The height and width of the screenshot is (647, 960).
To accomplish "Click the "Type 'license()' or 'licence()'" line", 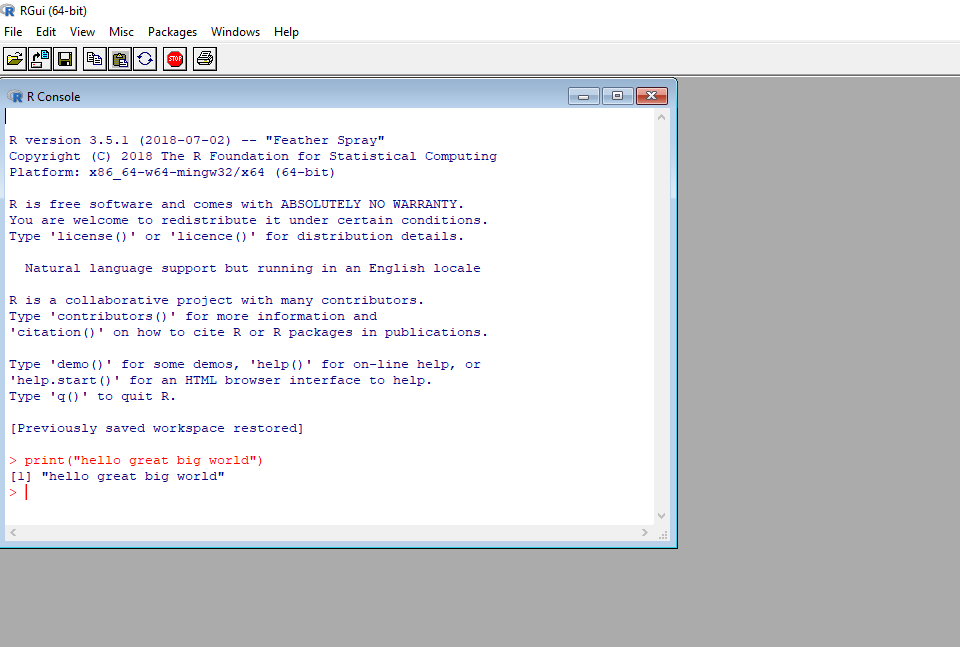I will 236,236.
